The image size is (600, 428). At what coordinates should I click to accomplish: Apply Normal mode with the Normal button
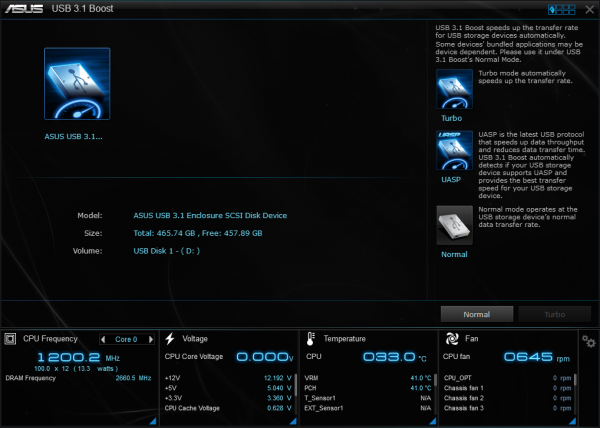pos(476,314)
